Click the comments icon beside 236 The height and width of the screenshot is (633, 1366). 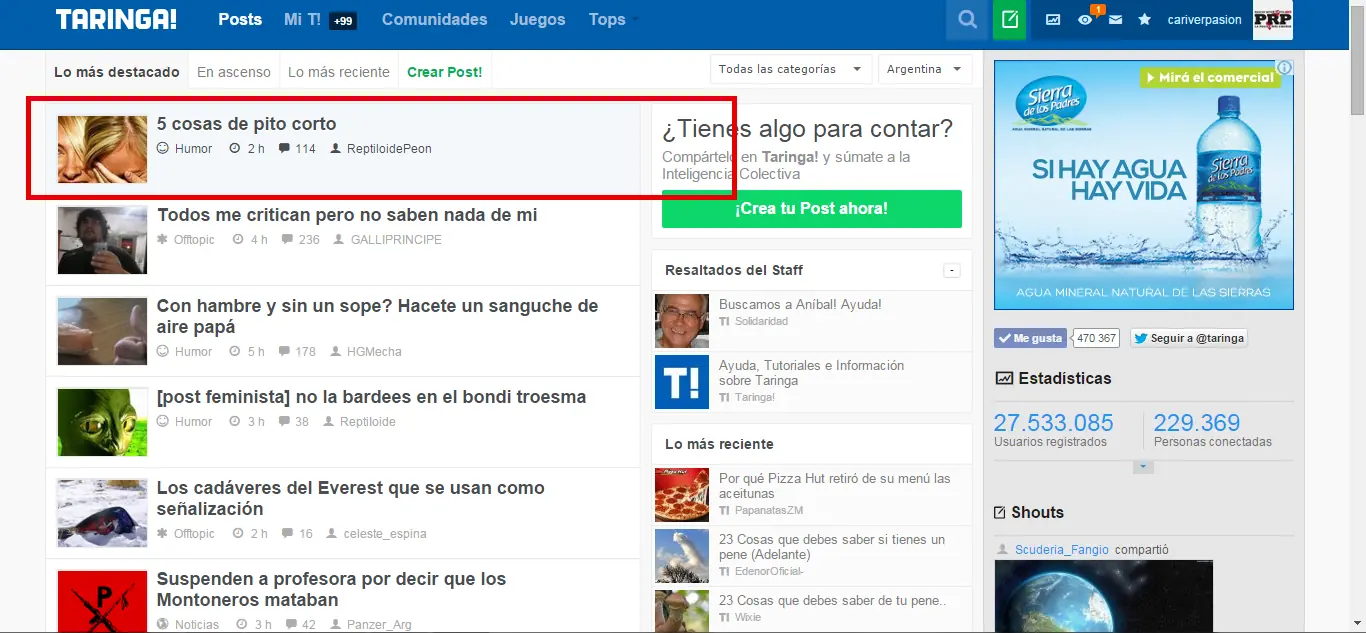[288, 240]
